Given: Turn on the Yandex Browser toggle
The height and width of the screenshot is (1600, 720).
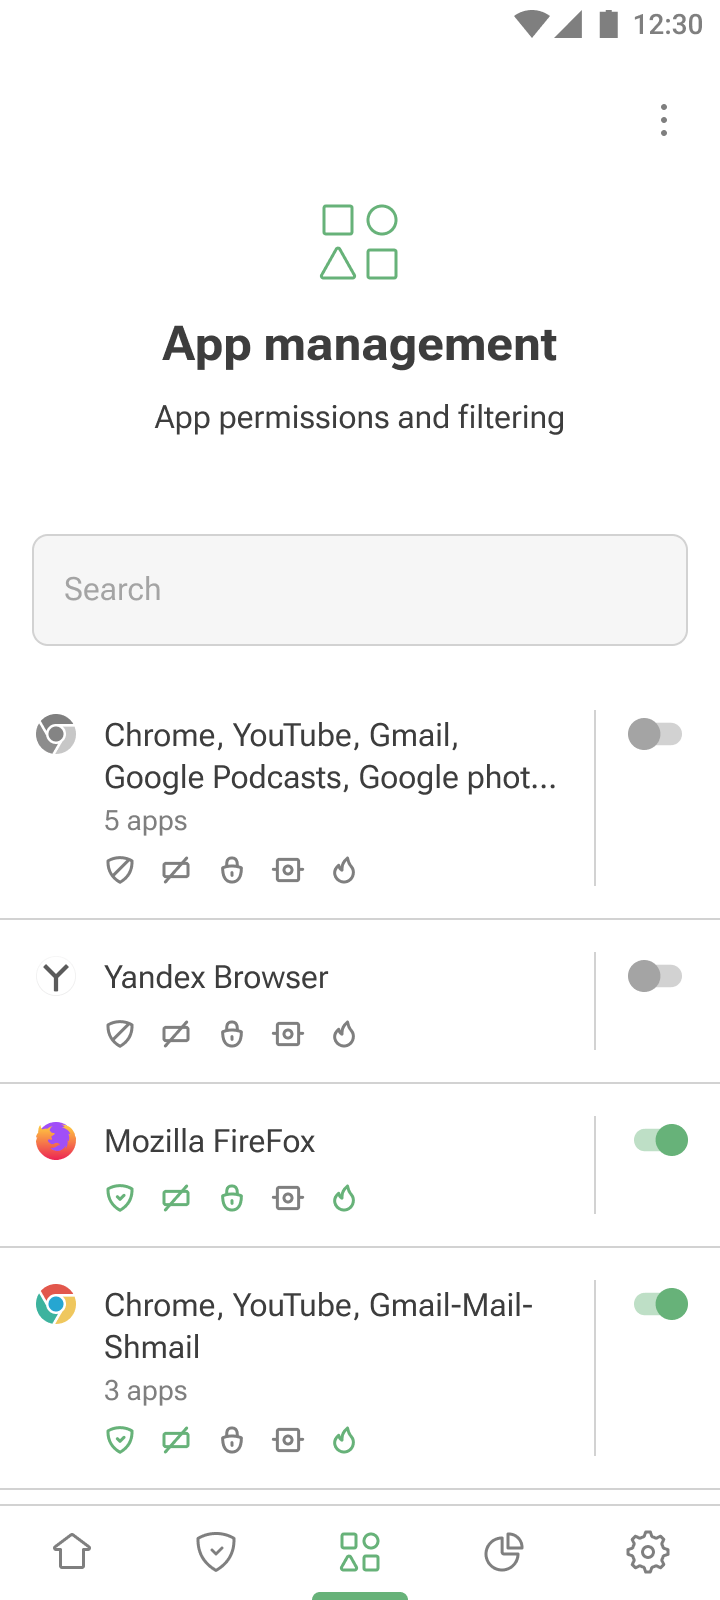Looking at the screenshot, I should (x=655, y=976).
